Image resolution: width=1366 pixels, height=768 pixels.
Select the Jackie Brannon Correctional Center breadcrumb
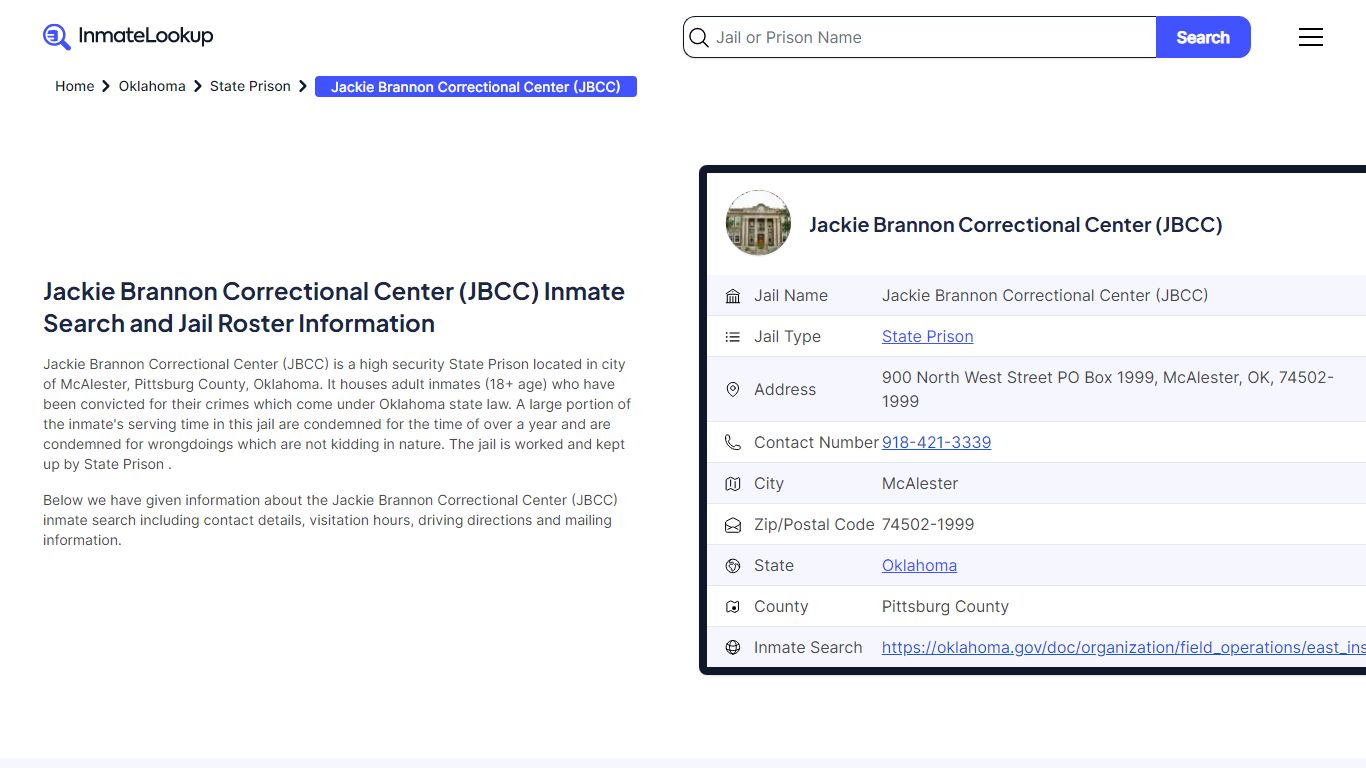(476, 87)
